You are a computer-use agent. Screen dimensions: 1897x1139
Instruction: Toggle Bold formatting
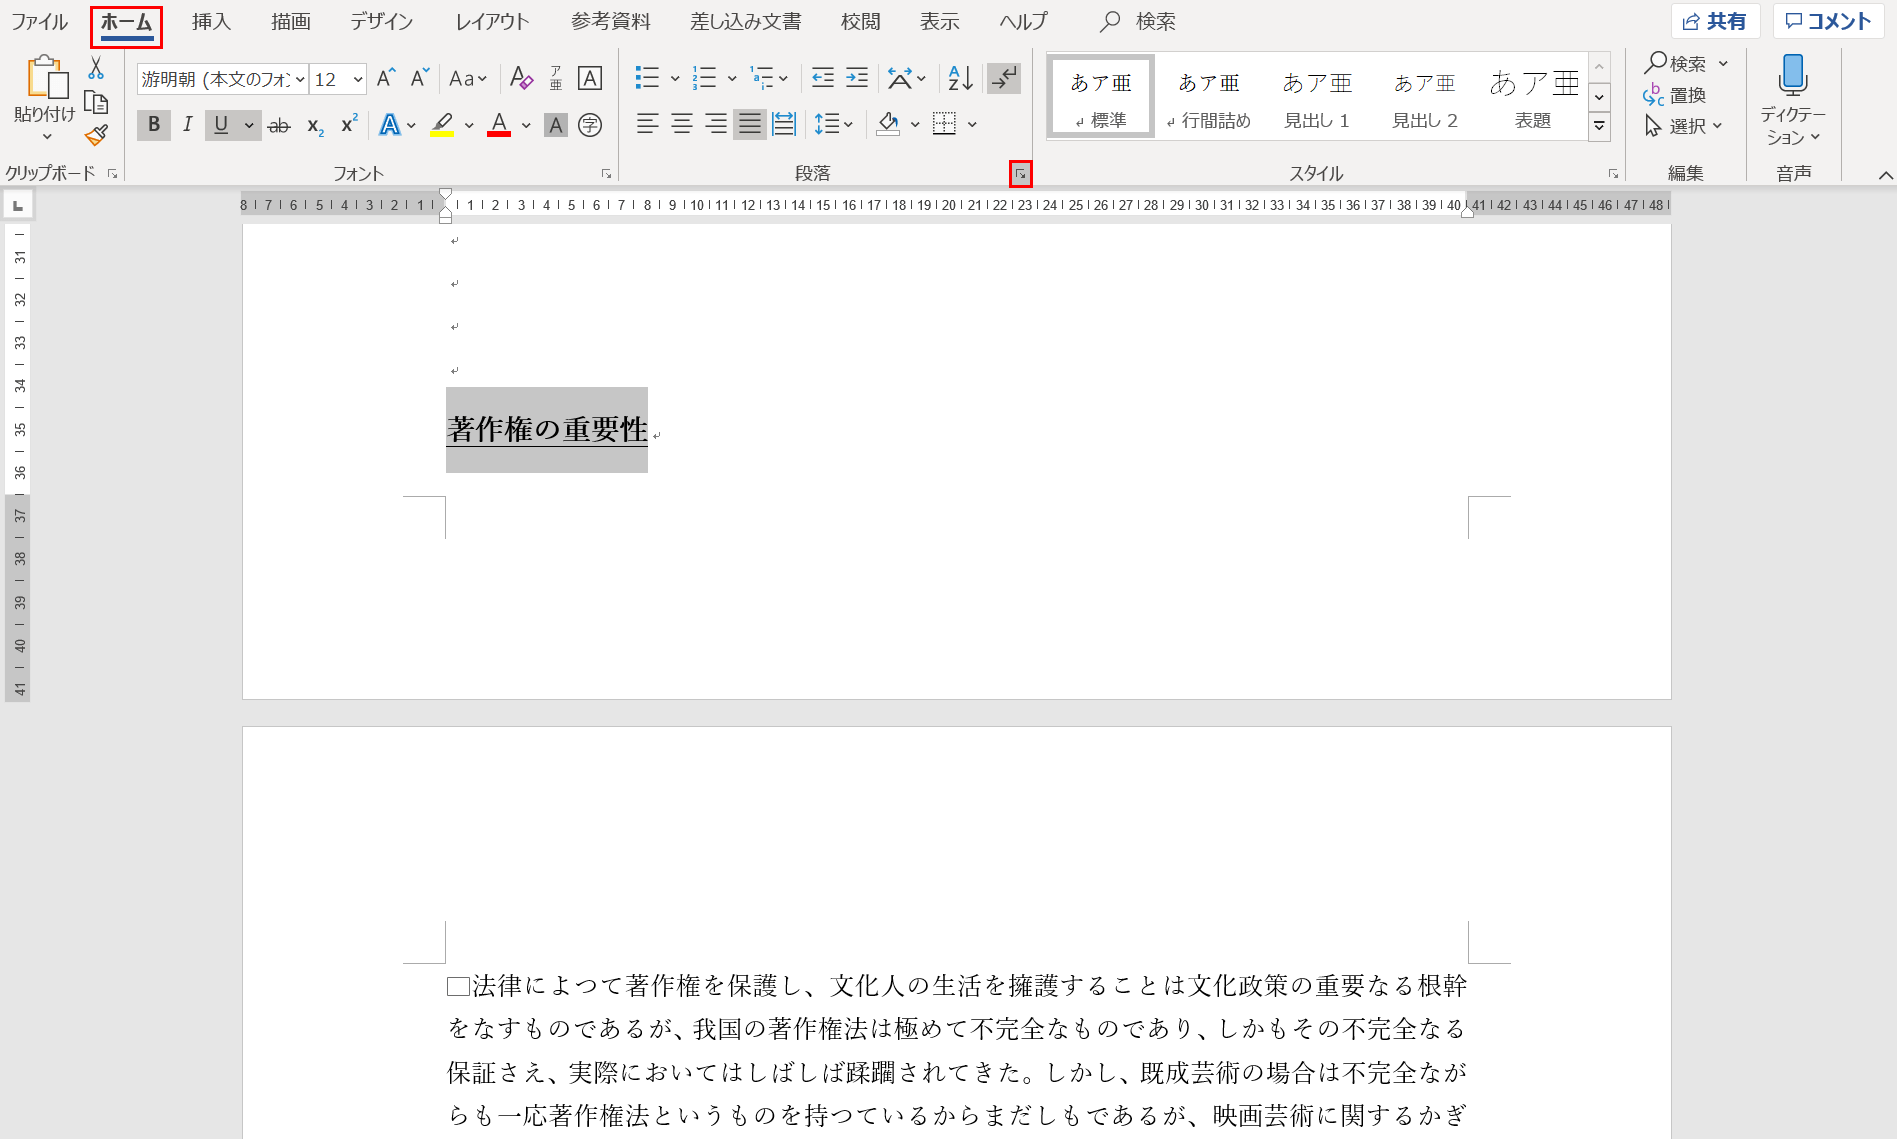pyautogui.click(x=153, y=125)
